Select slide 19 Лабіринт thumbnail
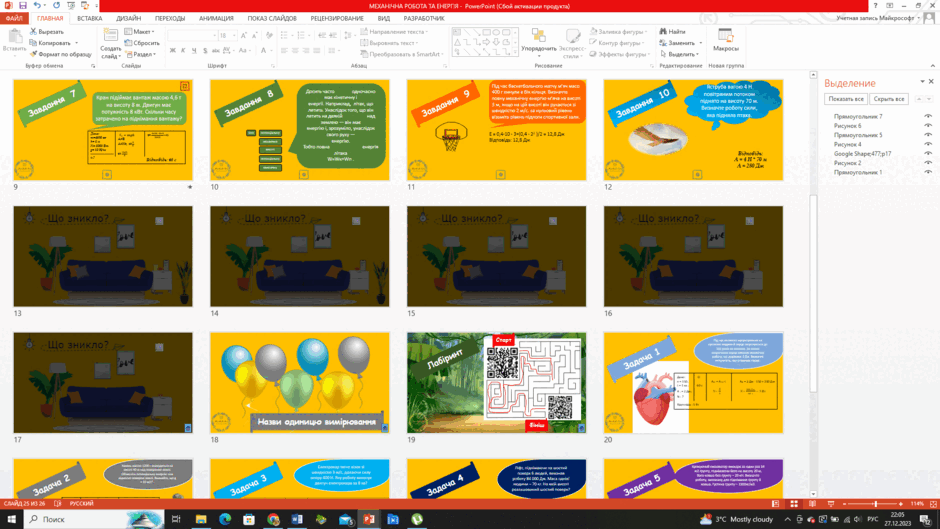The height and width of the screenshot is (529, 940). [x=496, y=383]
